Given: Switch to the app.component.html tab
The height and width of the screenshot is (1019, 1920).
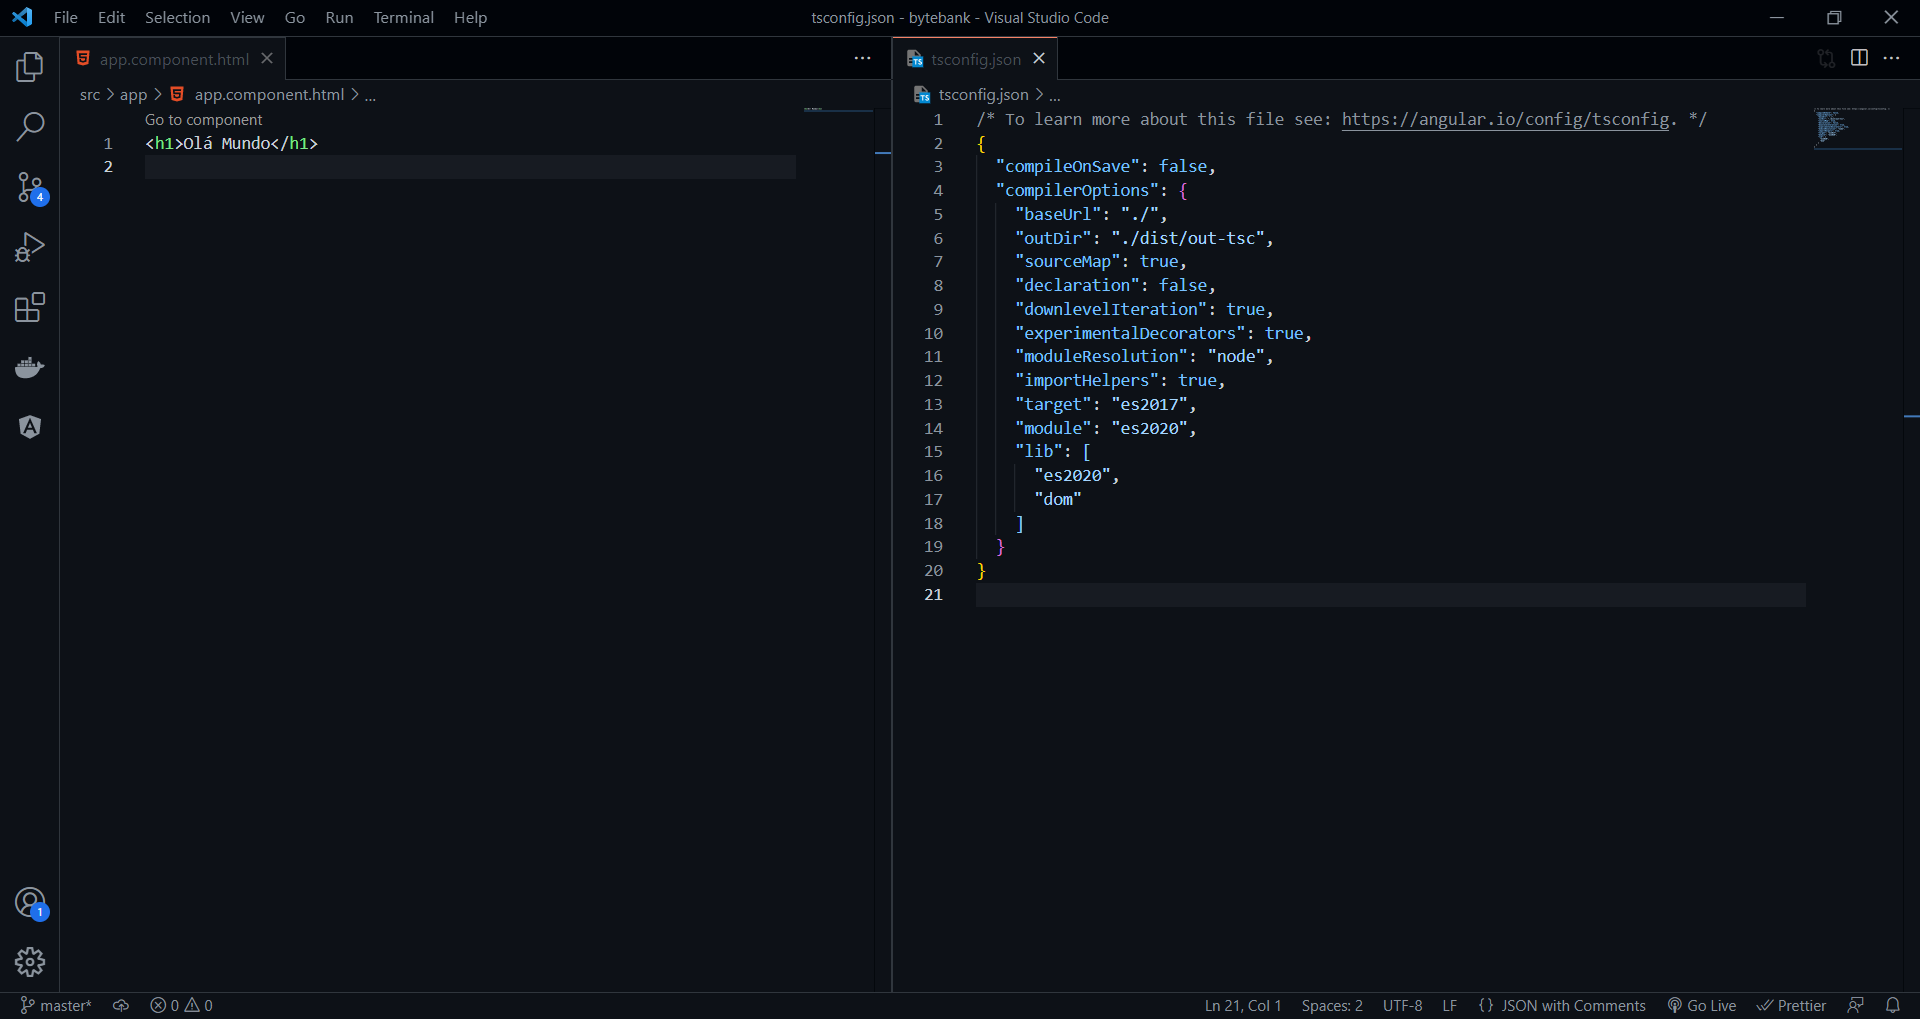Looking at the screenshot, I should [173, 59].
